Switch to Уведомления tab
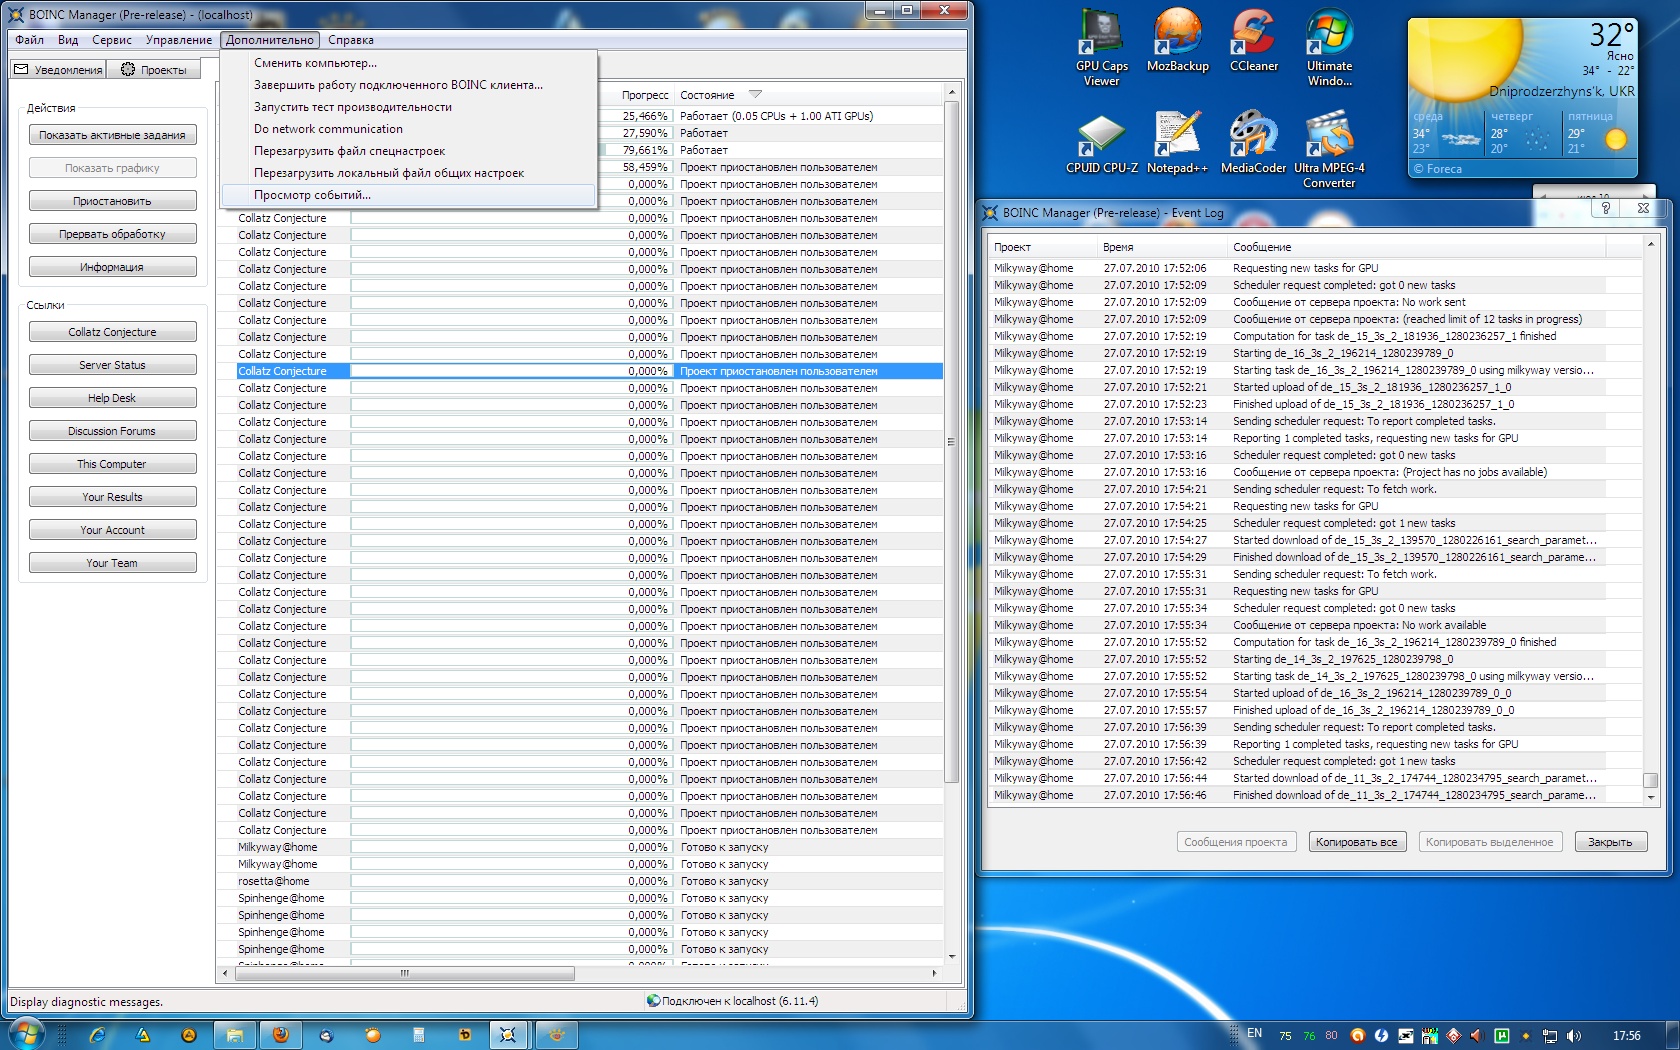The width and height of the screenshot is (1680, 1050). 58,69
